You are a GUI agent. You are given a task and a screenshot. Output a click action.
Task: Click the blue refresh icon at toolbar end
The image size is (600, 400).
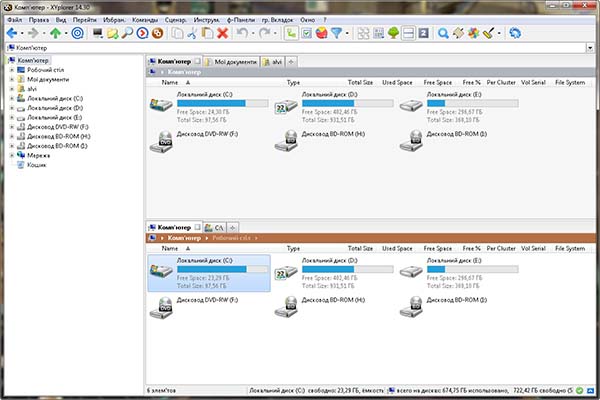click(x=516, y=33)
